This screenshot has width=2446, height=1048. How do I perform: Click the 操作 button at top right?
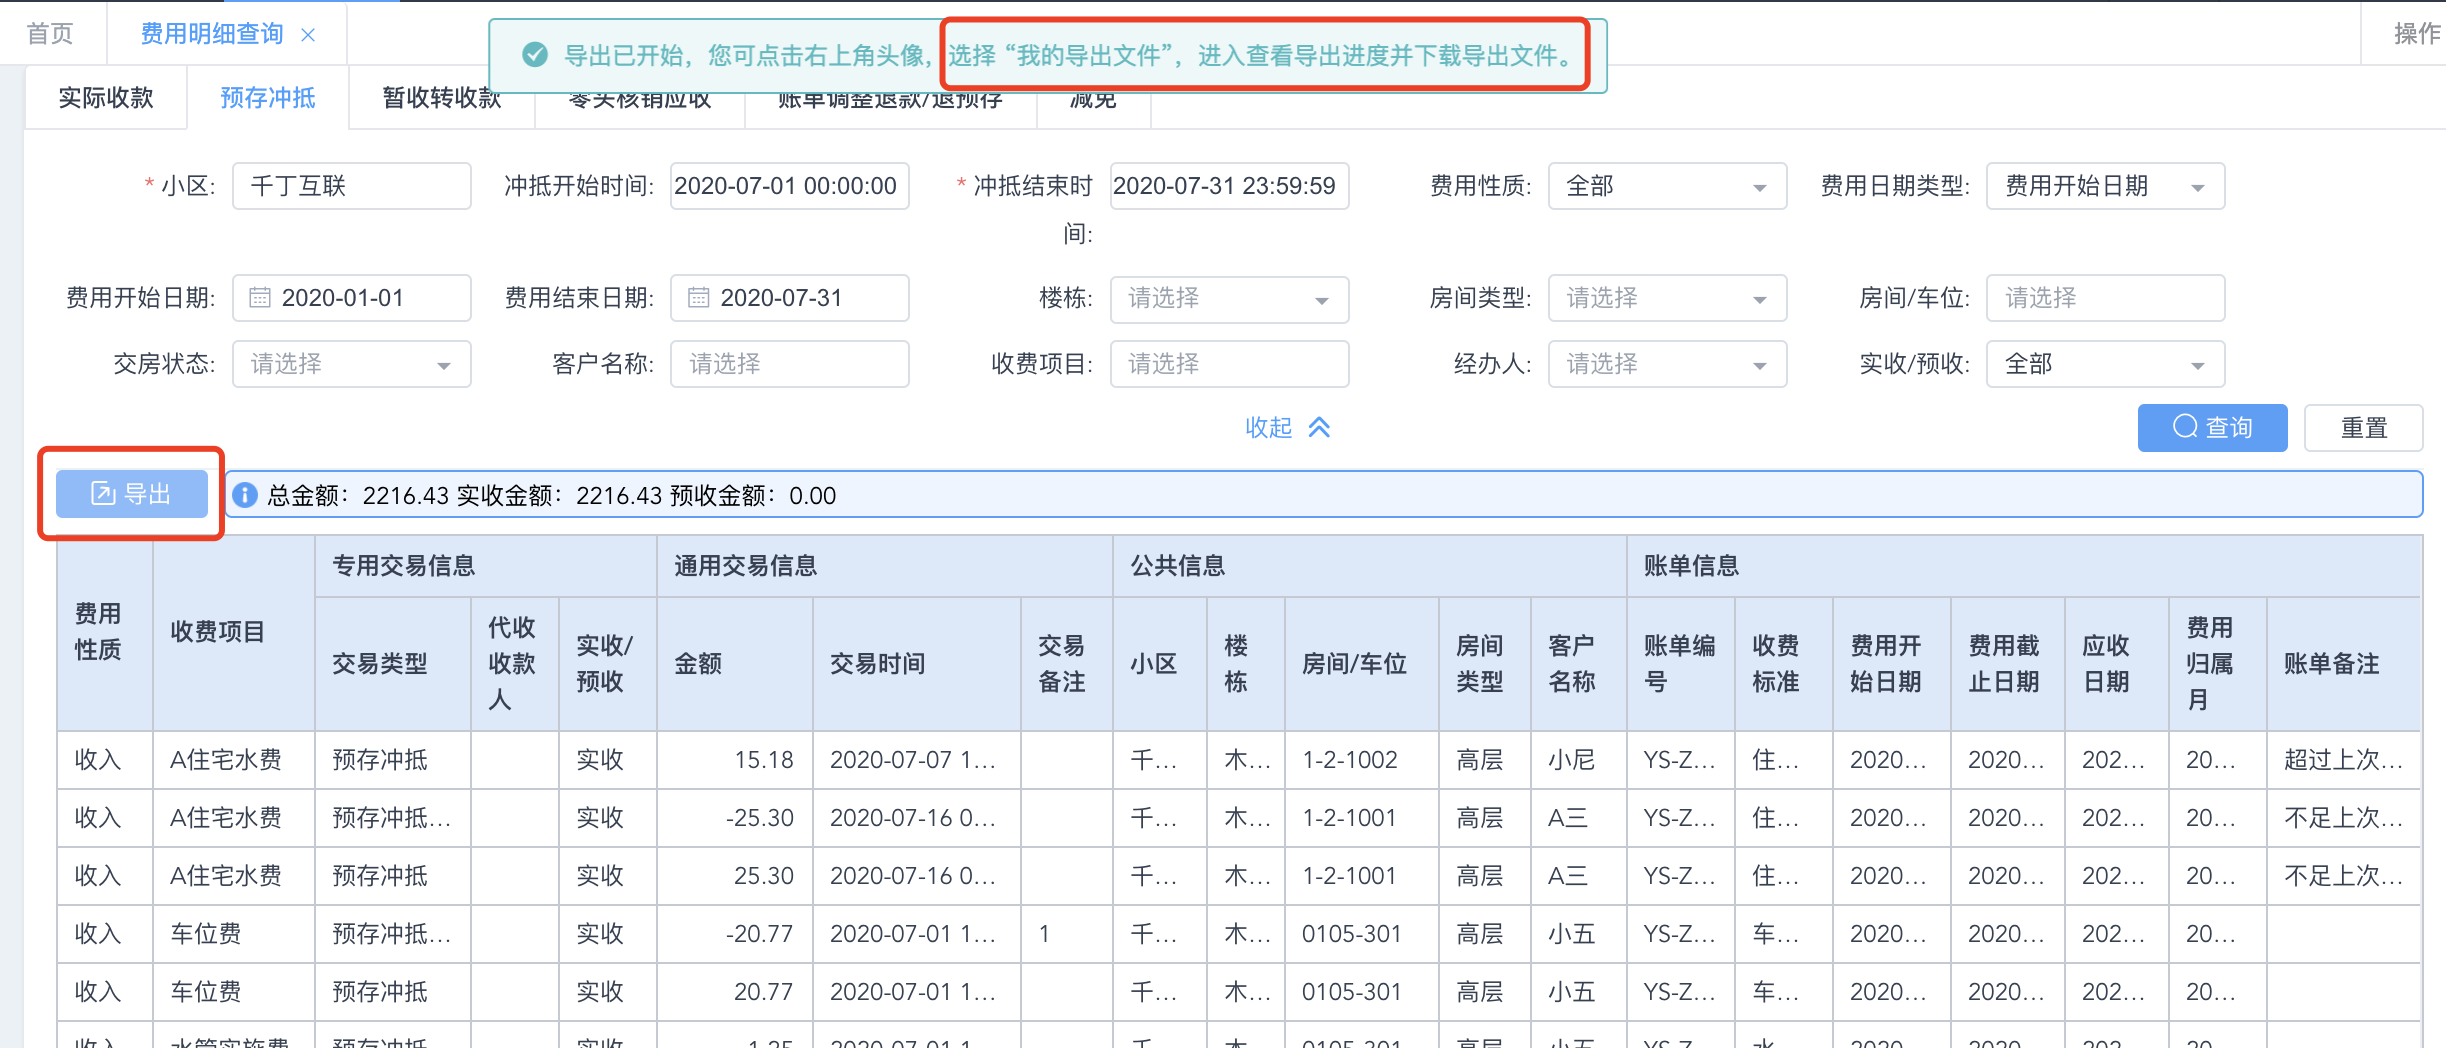[x=2416, y=34]
